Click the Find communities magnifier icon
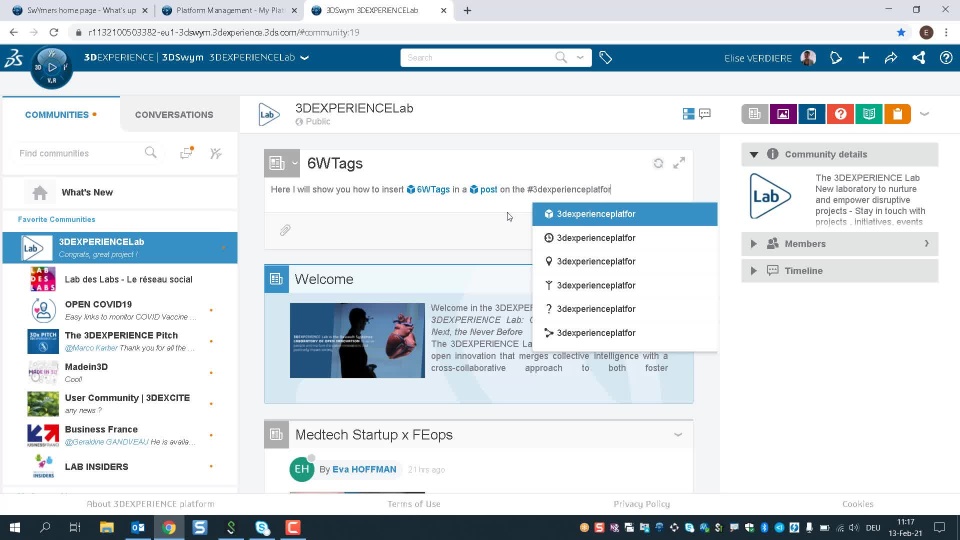Screen dimensions: 960x540 point(151,153)
